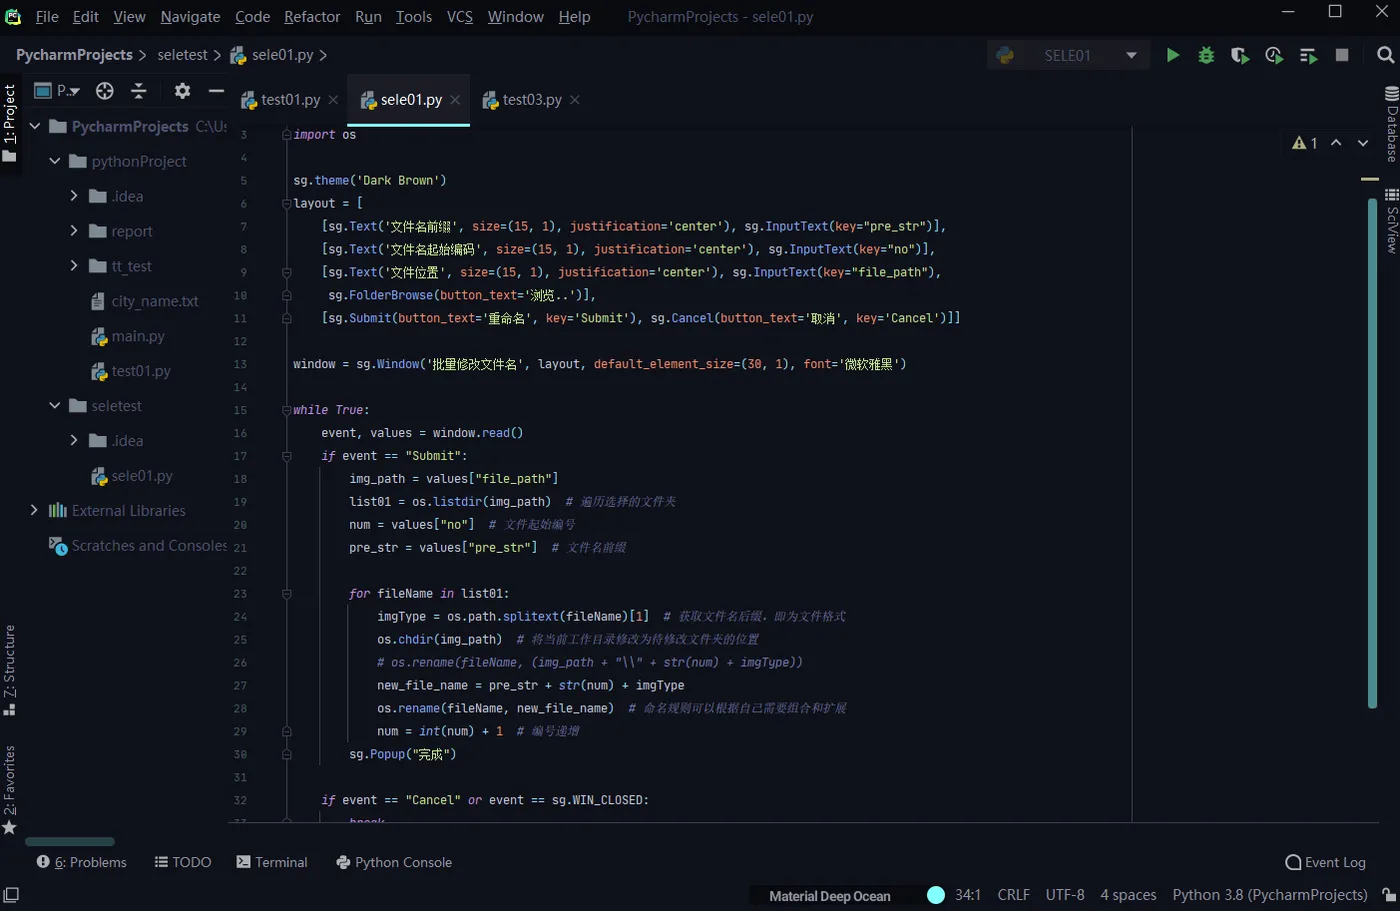Viewport: 1400px width, 911px height.
Task: Open the SciView side panel
Action: click(1391, 220)
